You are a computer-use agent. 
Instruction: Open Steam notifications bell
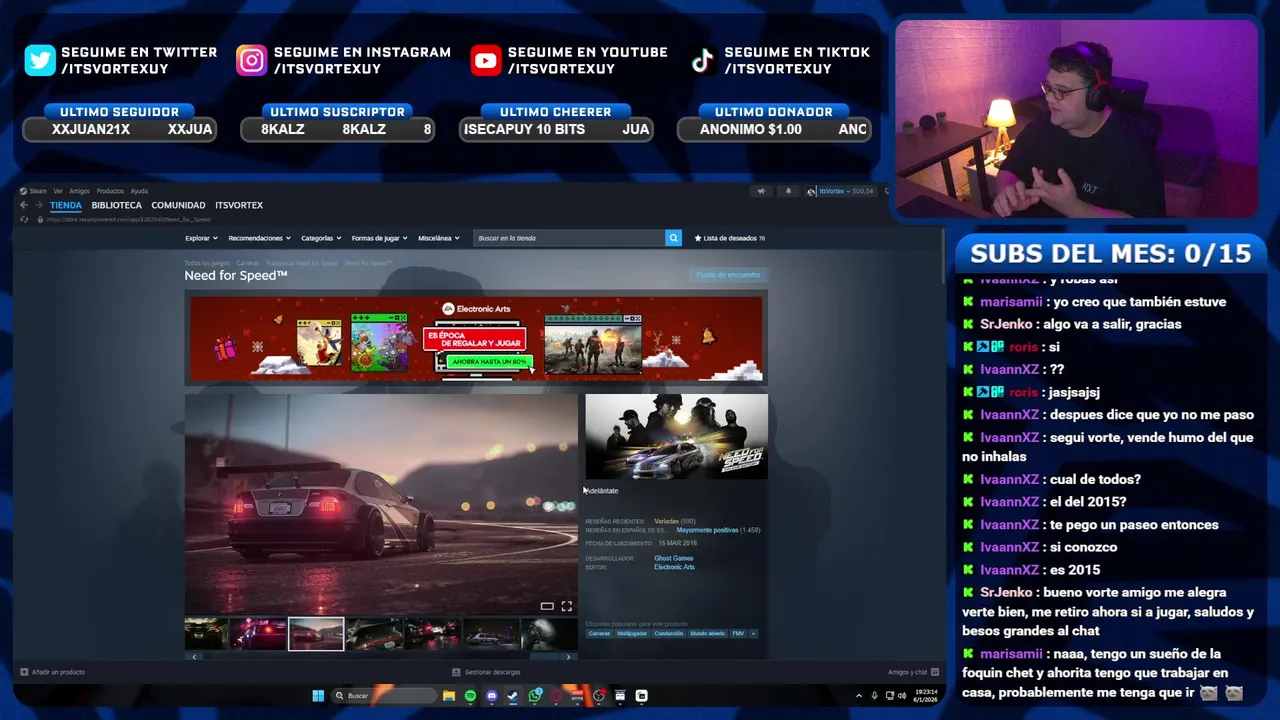click(788, 191)
